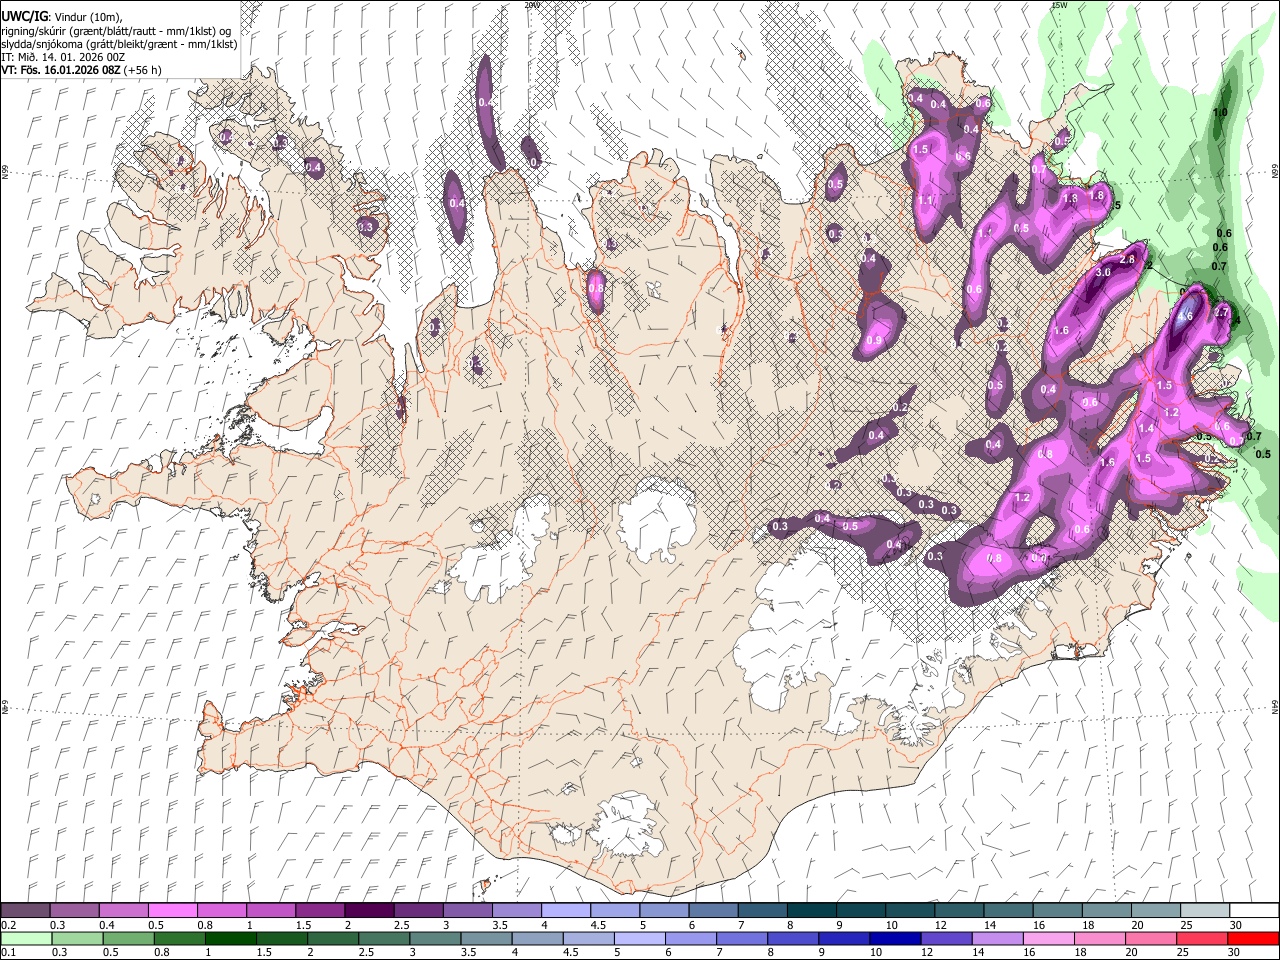Click the '0.4' label in the upper legend row
Viewport: 1280px width, 960px height.
tap(107, 925)
